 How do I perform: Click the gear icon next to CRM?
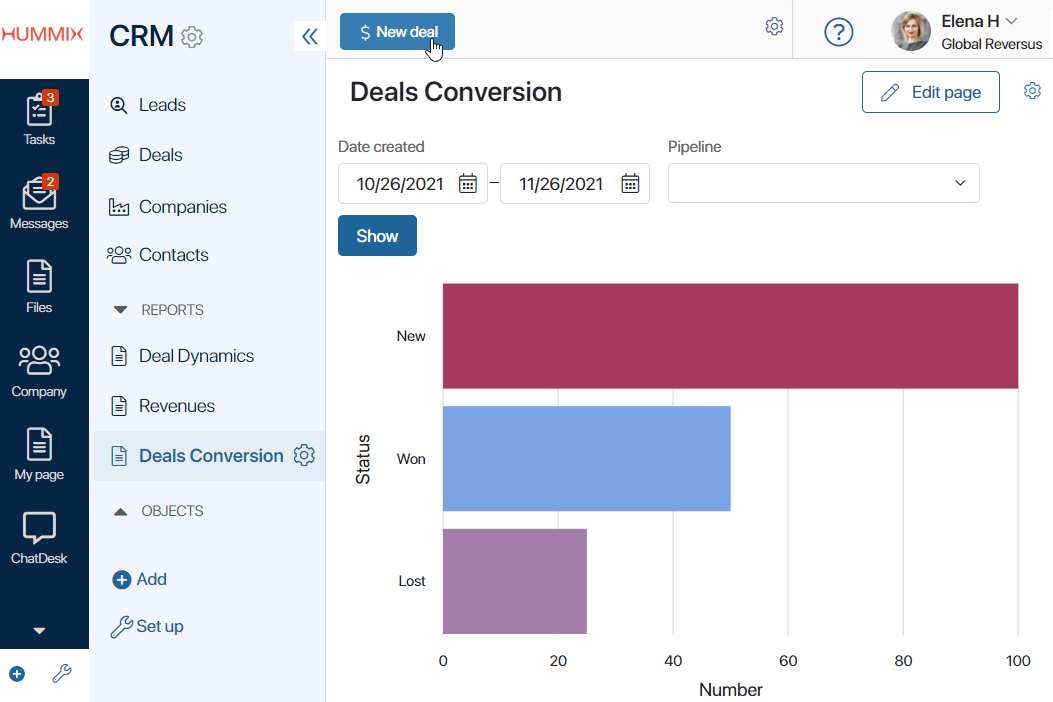192,37
